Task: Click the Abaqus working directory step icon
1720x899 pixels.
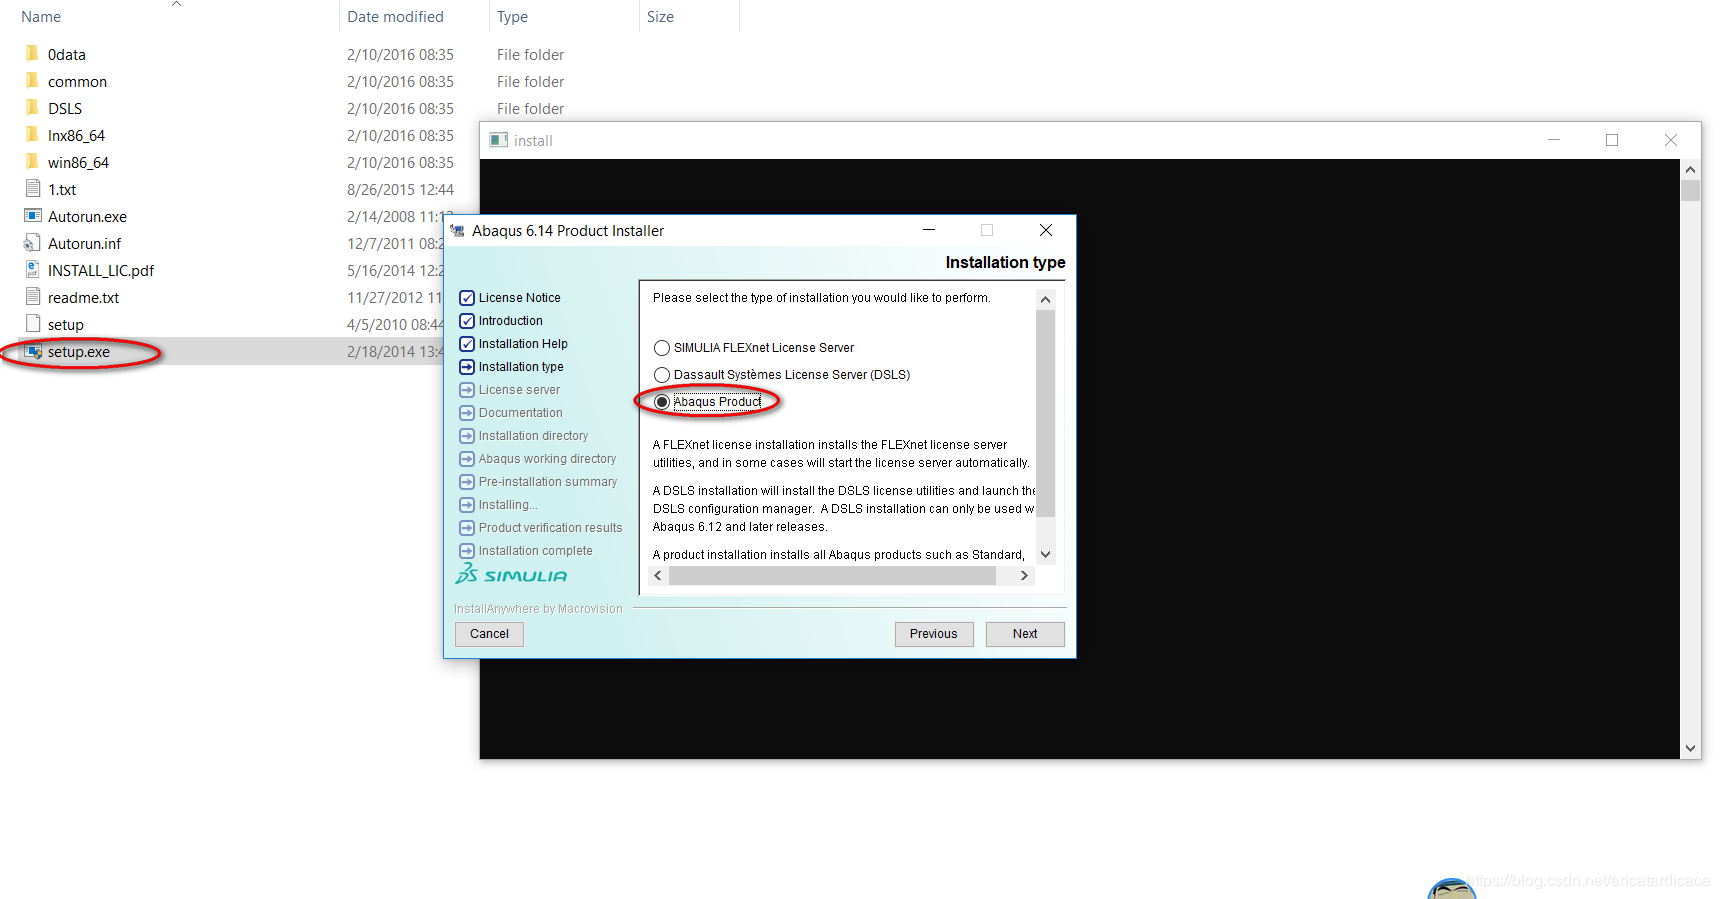Action: (467, 459)
